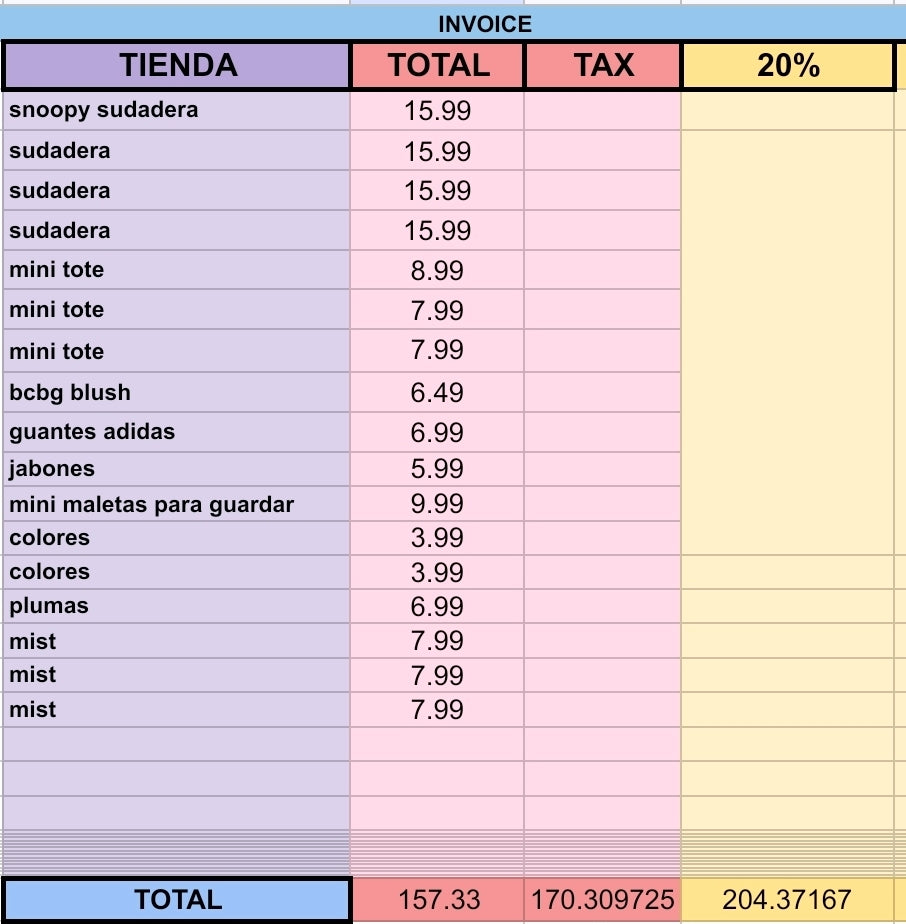Select the 'guantes adidas' cell
This screenshot has width=906, height=924.
[x=176, y=432]
